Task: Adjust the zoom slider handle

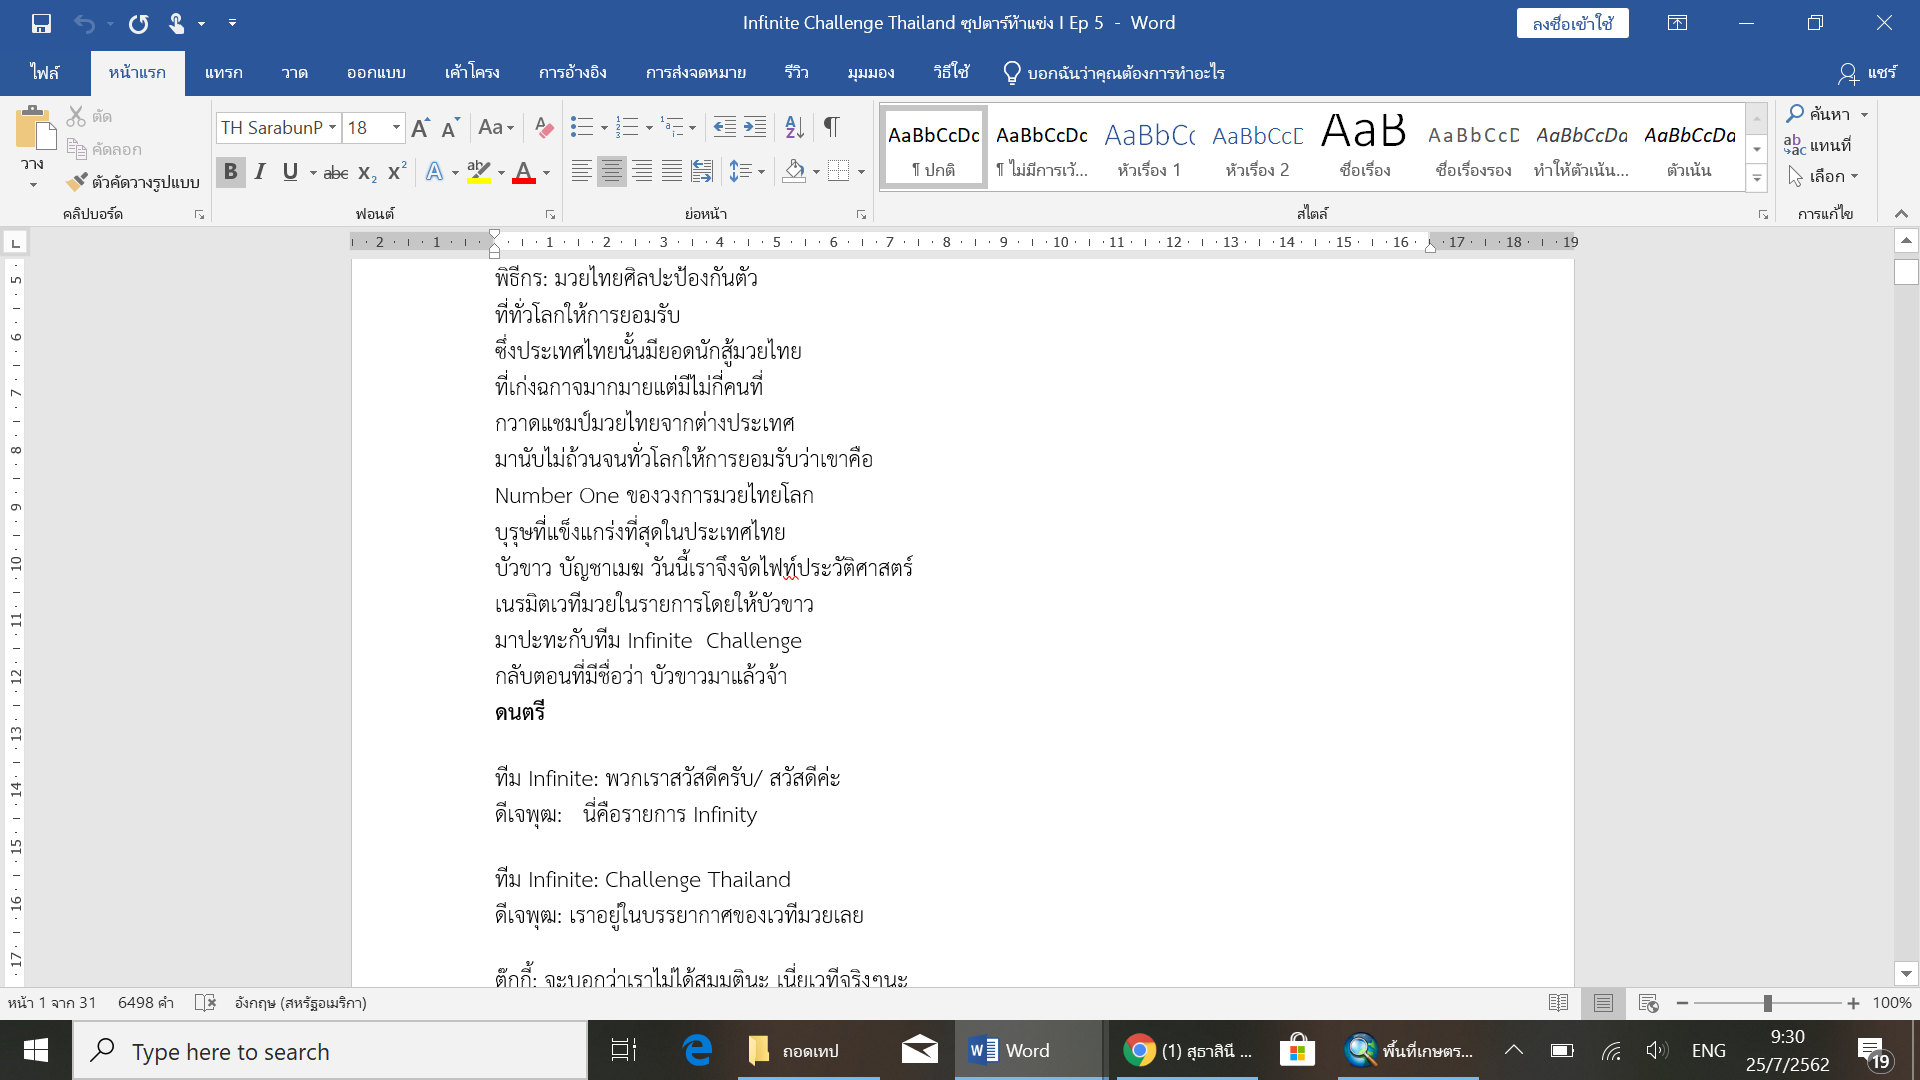Action: tap(1767, 1003)
